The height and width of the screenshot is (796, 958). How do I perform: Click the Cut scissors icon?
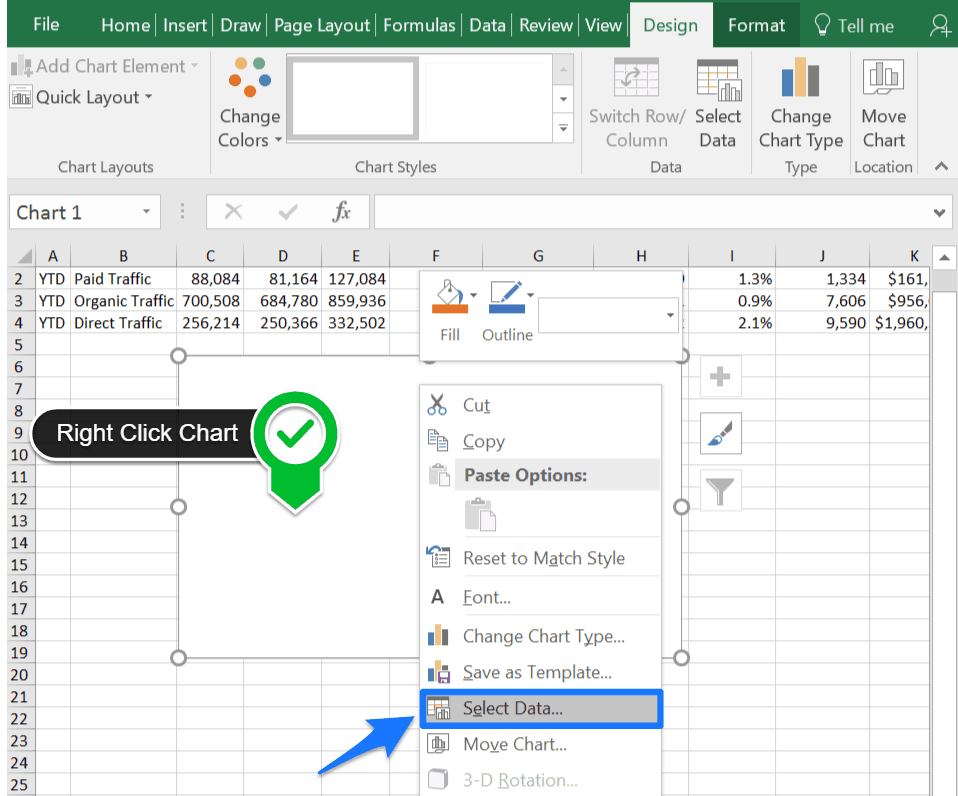point(437,405)
